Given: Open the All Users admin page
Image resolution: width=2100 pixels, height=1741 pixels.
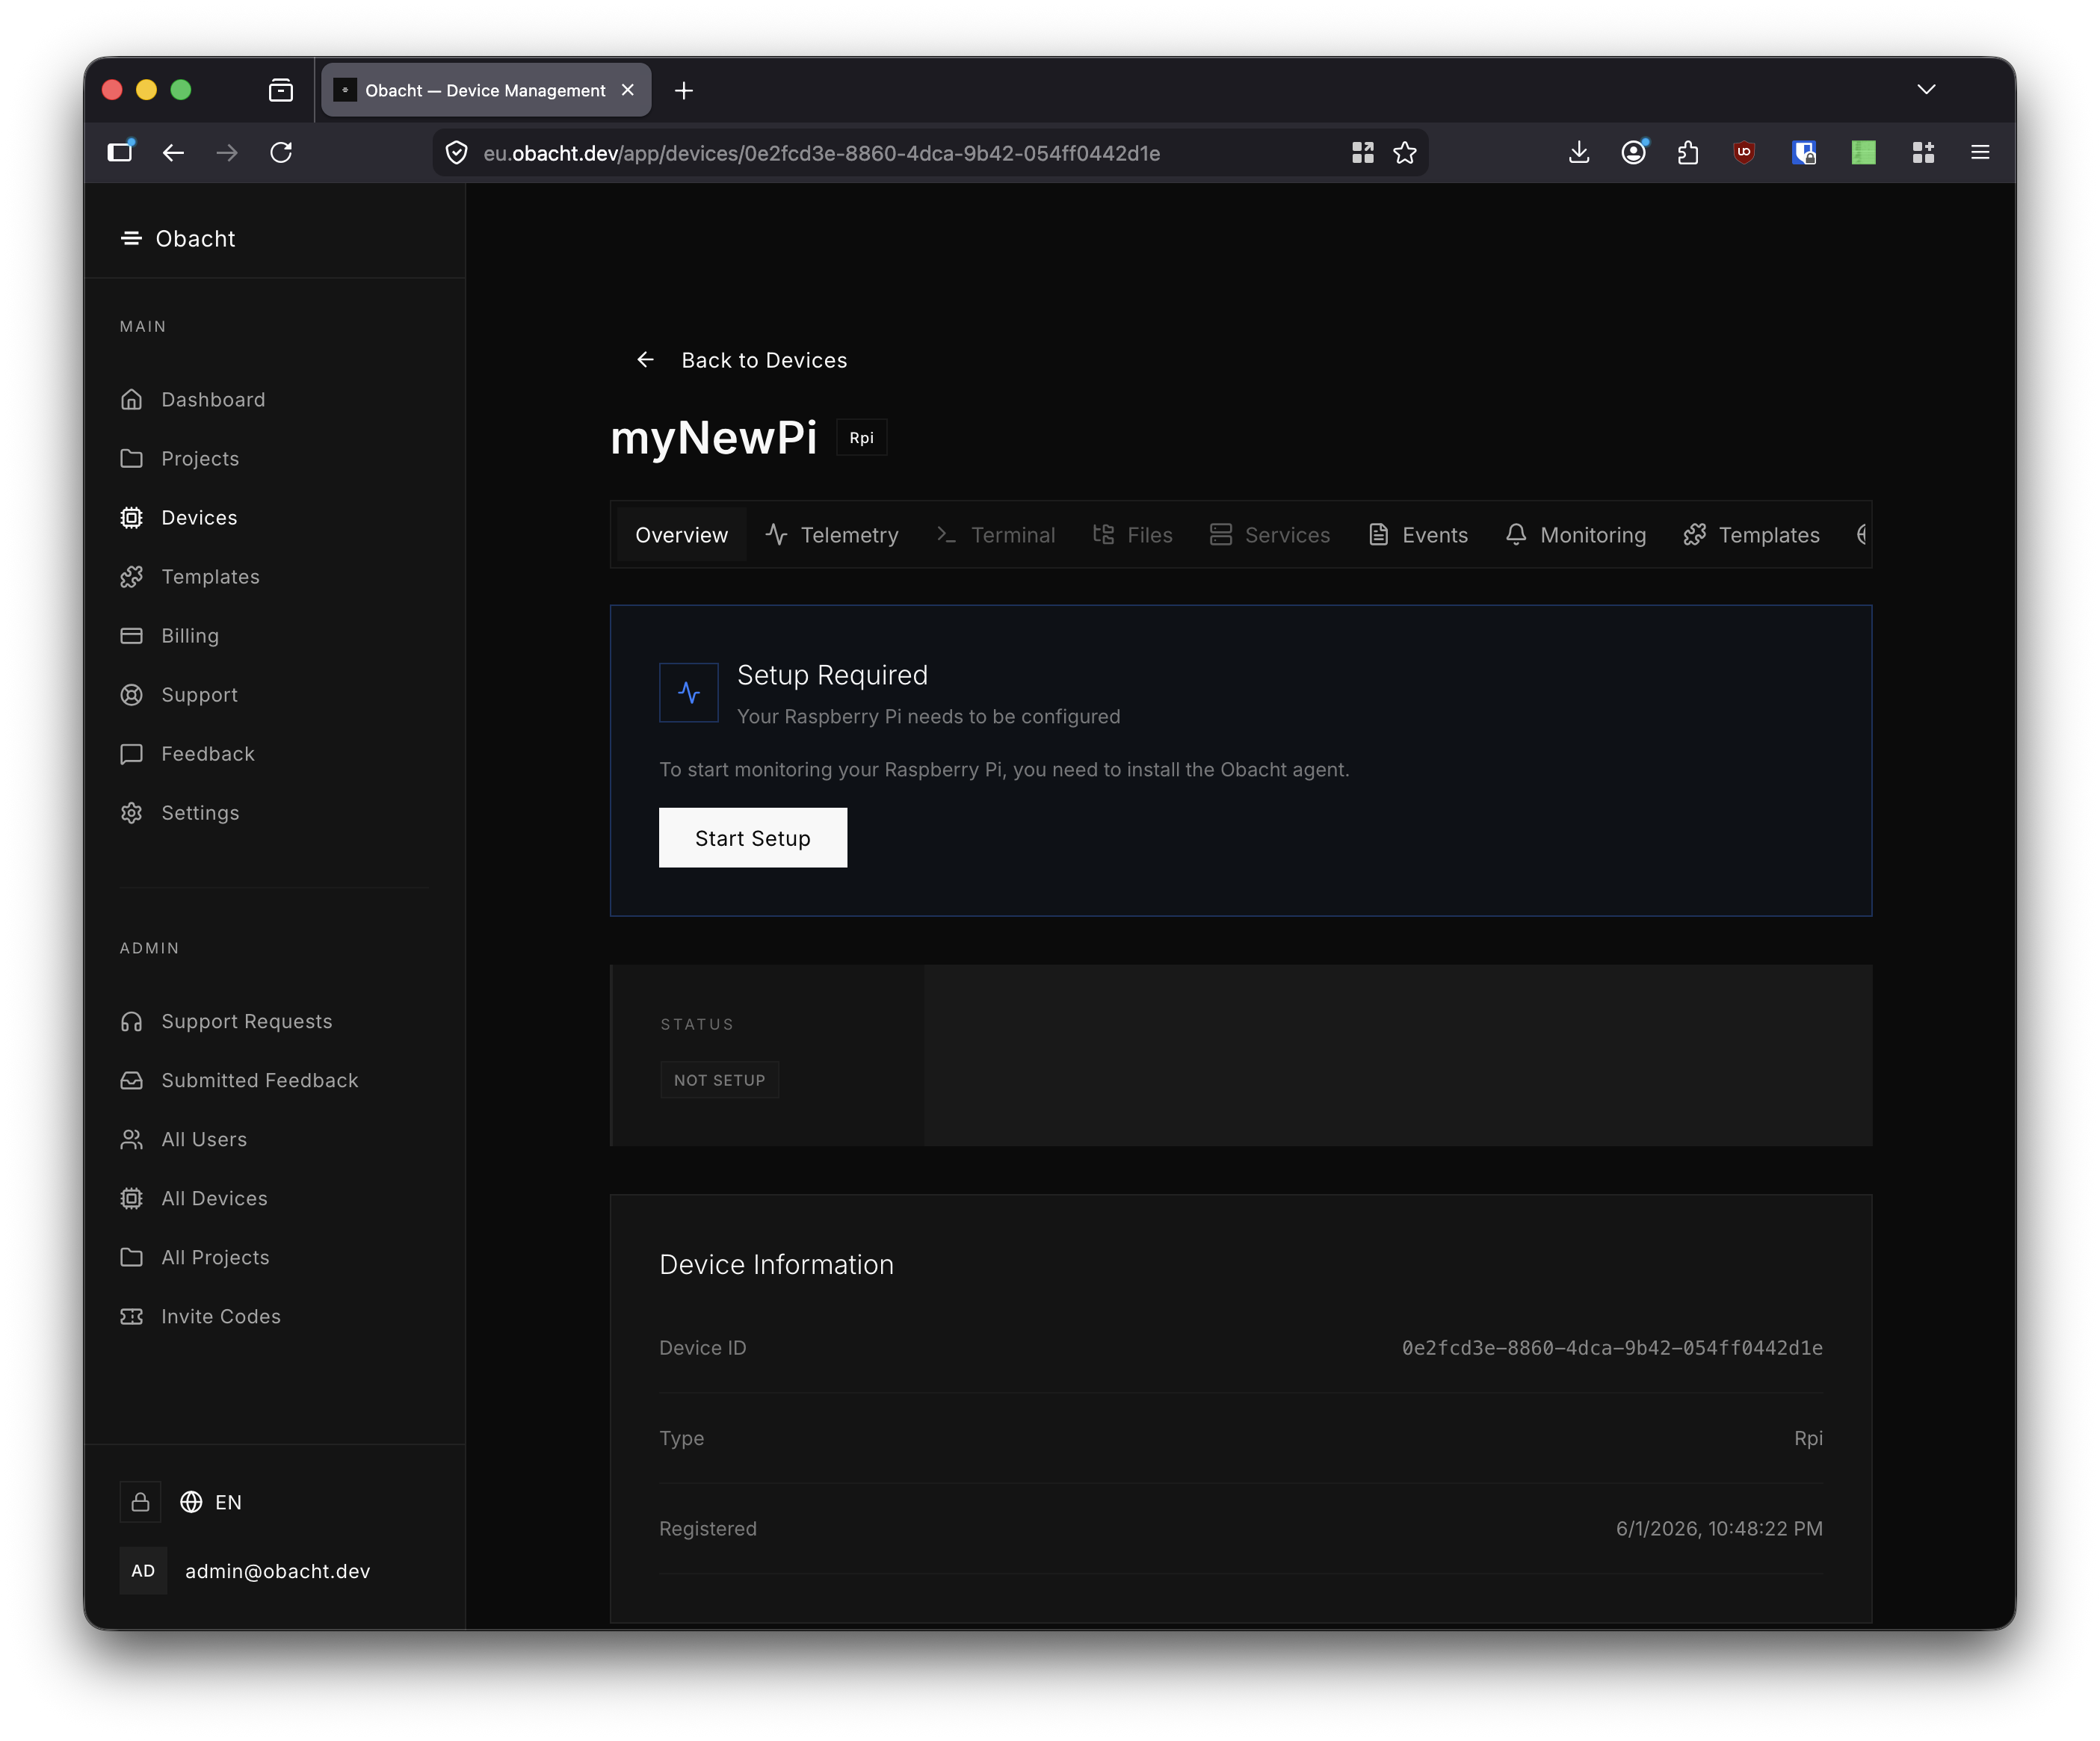Looking at the screenshot, I should [x=183, y=1139].
